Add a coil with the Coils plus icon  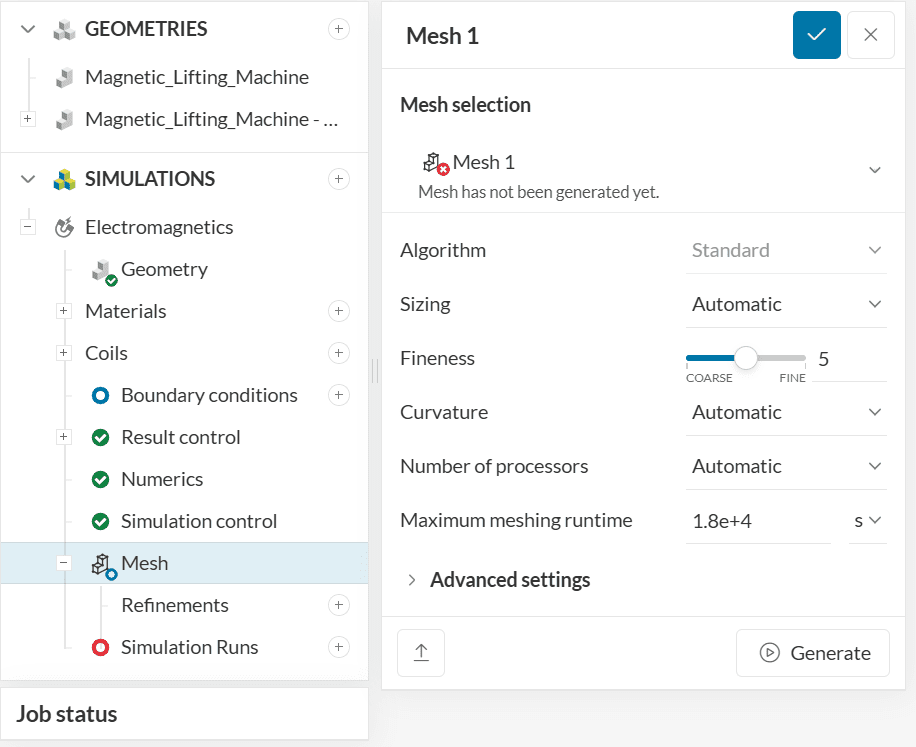339,353
